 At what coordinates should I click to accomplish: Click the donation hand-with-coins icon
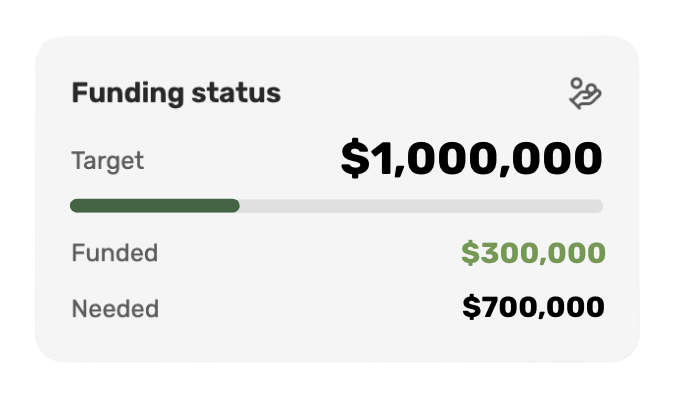pyautogui.click(x=585, y=93)
